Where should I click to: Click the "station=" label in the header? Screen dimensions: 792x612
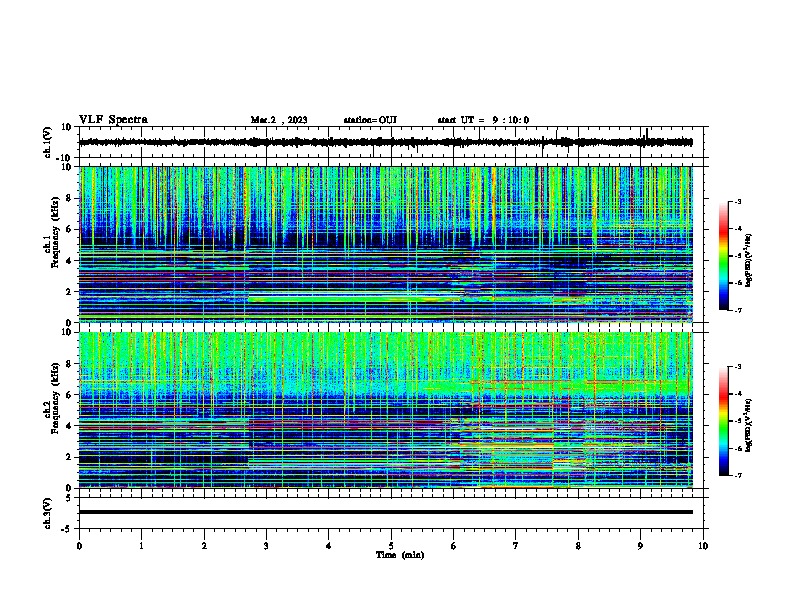[361, 120]
